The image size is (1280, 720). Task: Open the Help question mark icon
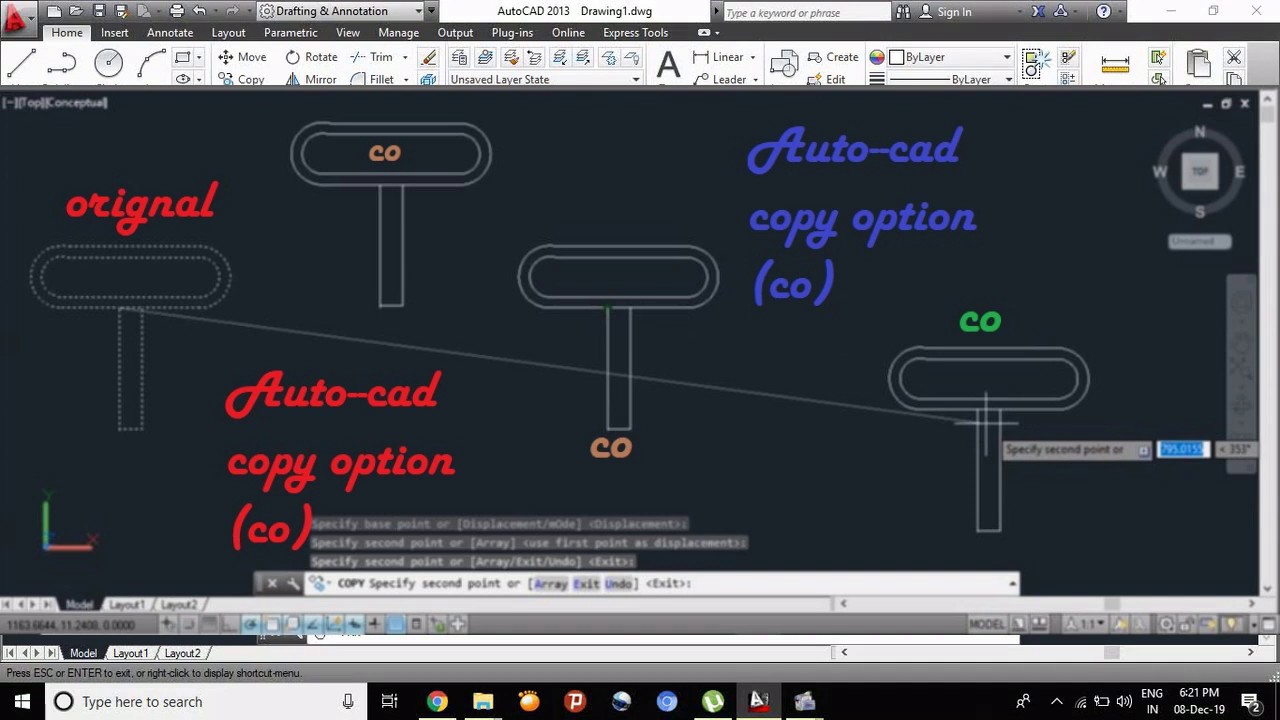tap(1104, 12)
